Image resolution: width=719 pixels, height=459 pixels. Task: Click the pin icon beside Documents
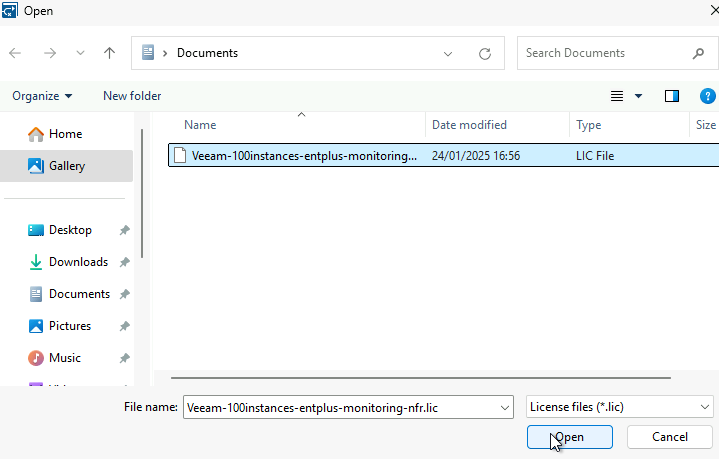124,294
